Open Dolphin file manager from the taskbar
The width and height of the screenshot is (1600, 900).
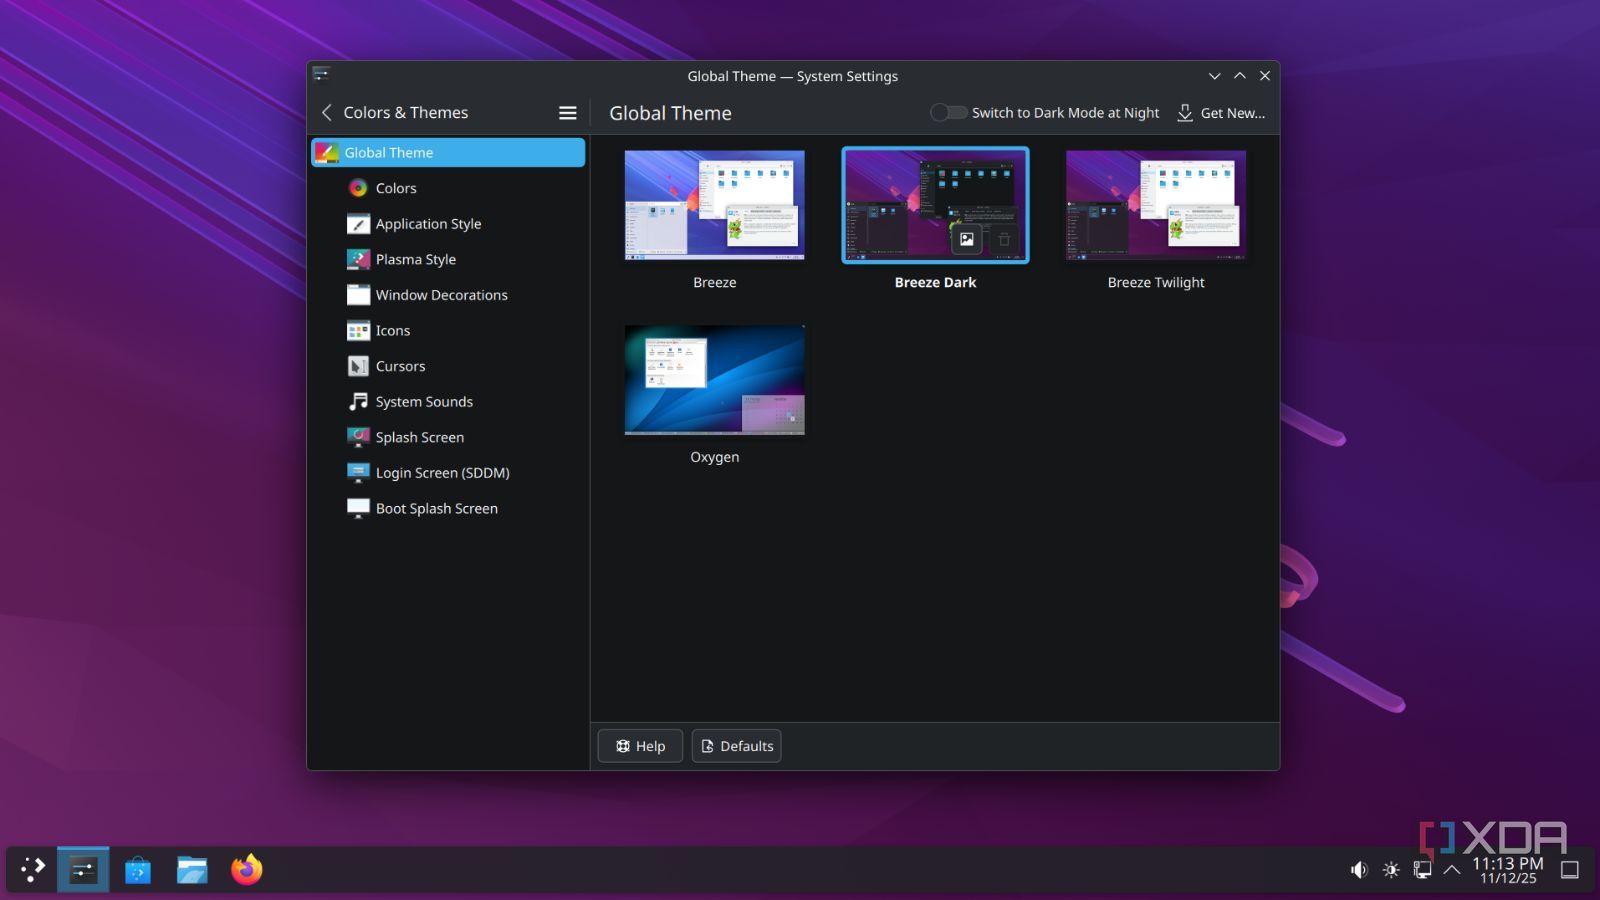tap(192, 870)
